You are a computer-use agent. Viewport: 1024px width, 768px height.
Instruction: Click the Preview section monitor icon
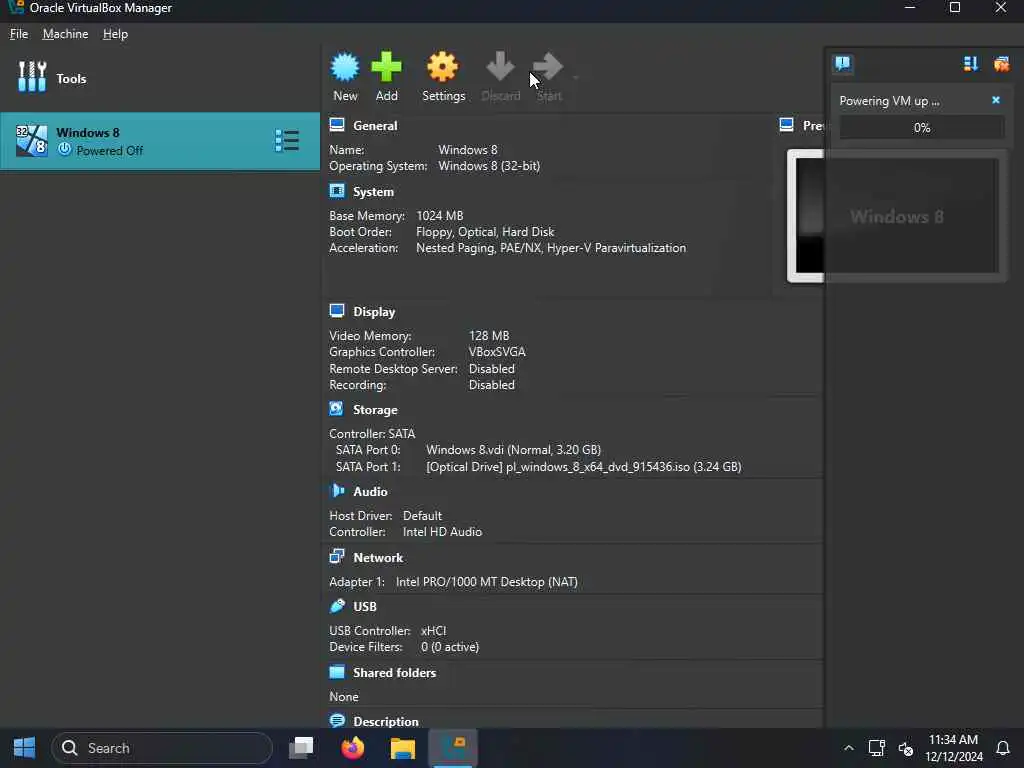tap(786, 124)
